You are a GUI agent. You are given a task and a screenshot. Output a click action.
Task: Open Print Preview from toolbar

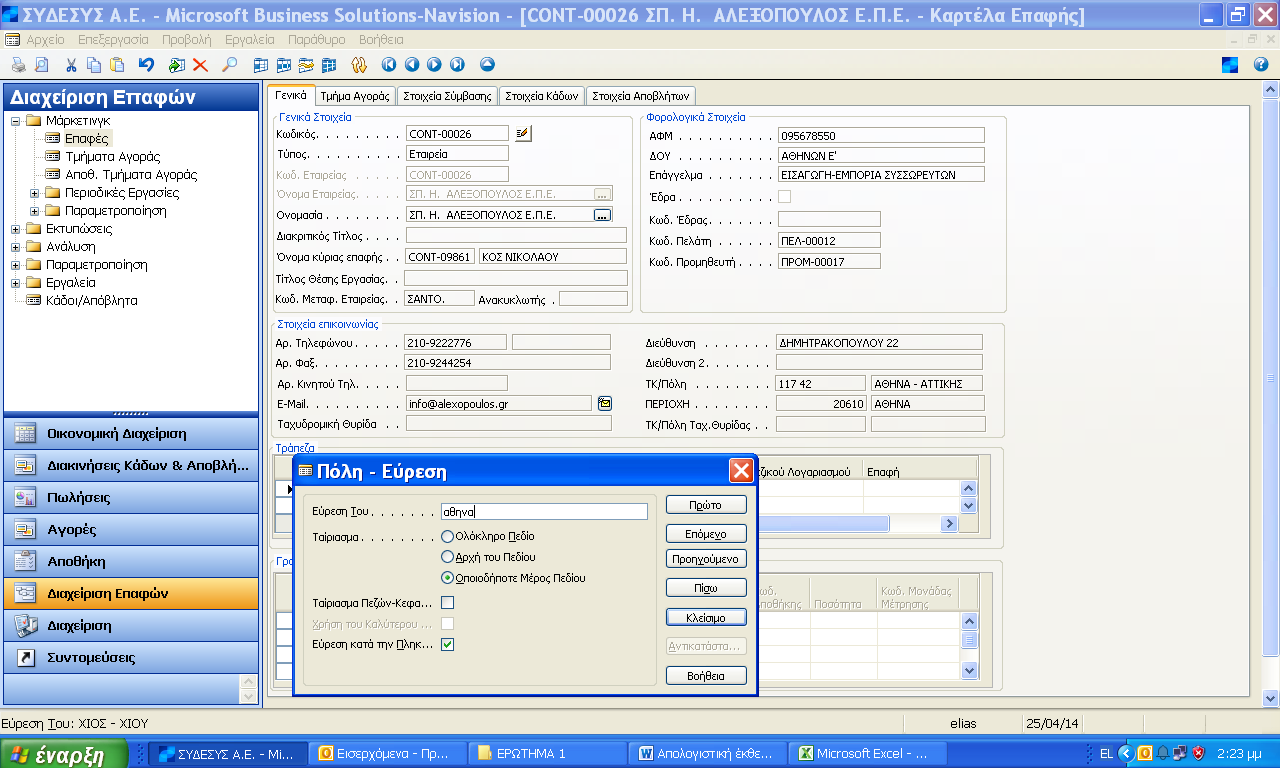pyautogui.click(x=41, y=65)
